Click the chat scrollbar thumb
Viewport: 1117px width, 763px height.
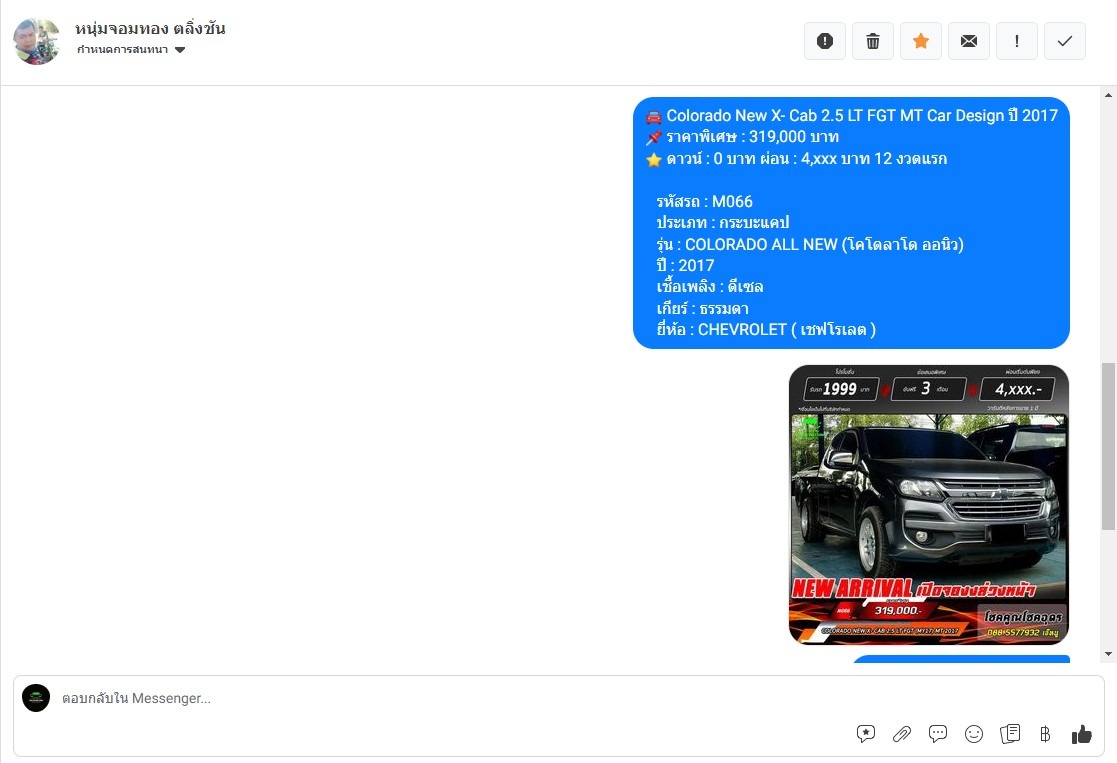coord(1108,446)
